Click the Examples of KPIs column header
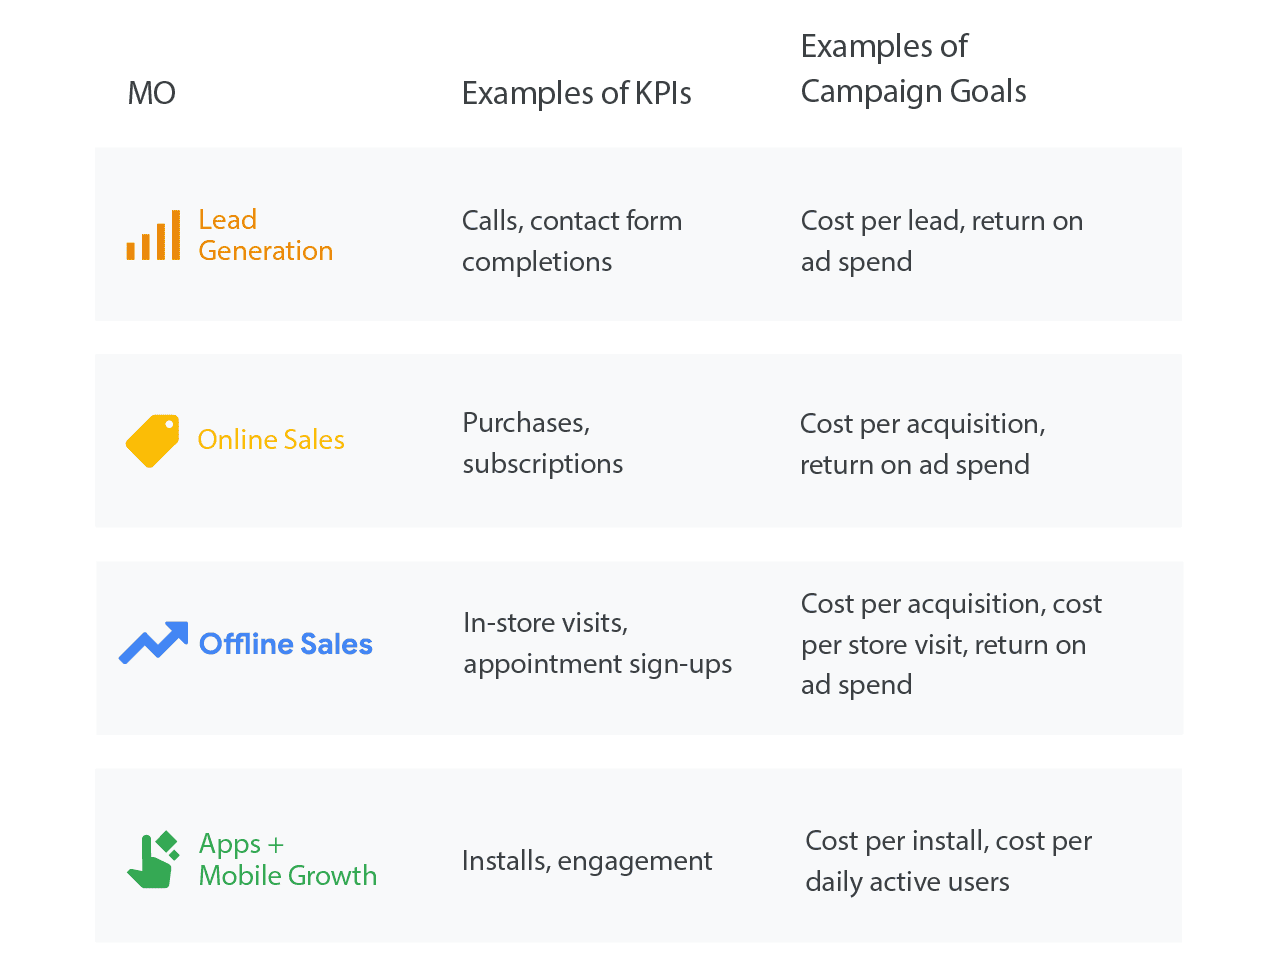The image size is (1275, 977). tap(577, 93)
